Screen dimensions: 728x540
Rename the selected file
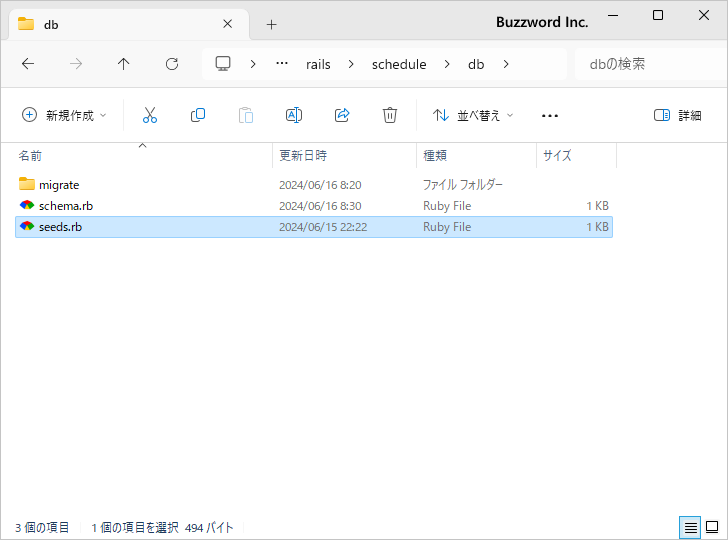click(x=294, y=115)
